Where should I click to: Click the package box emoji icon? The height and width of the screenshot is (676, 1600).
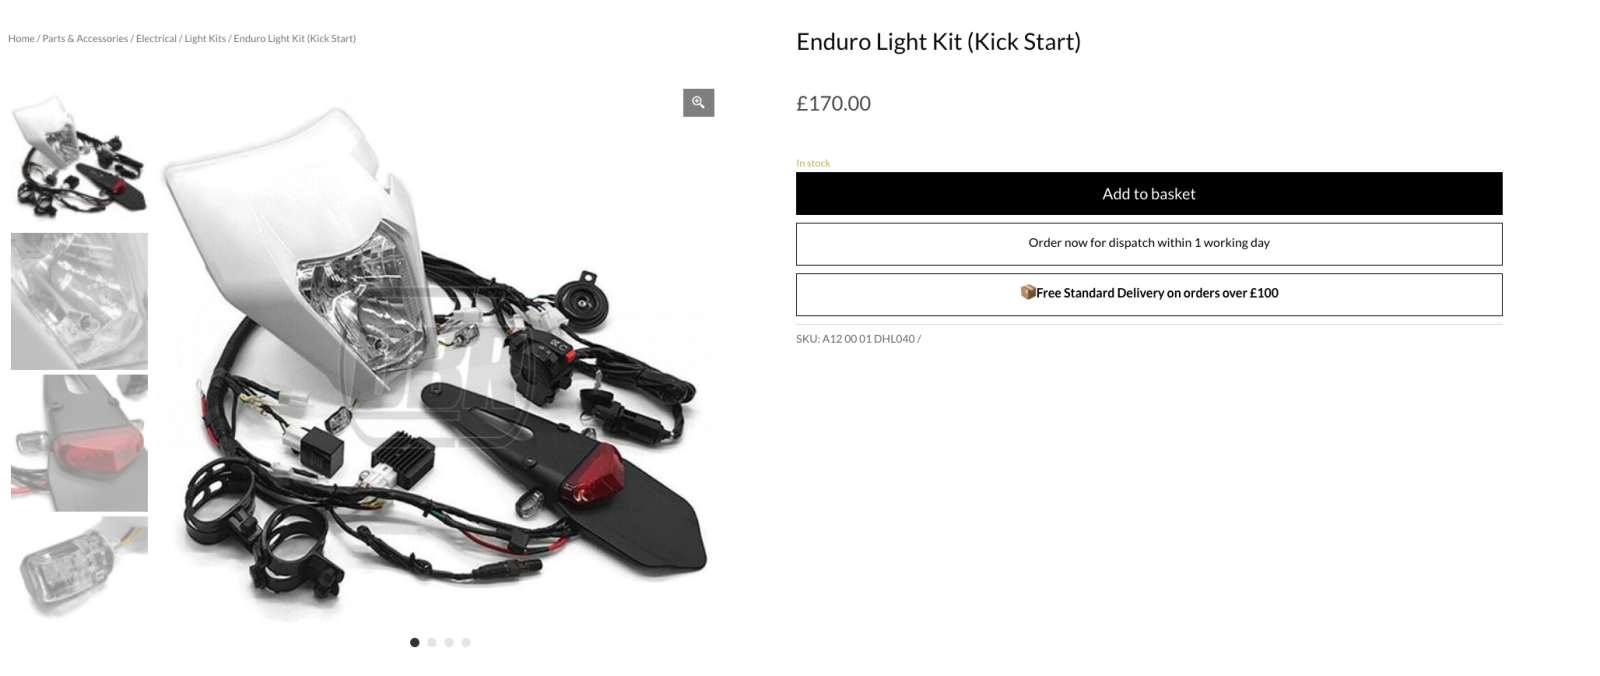[x=1027, y=293]
